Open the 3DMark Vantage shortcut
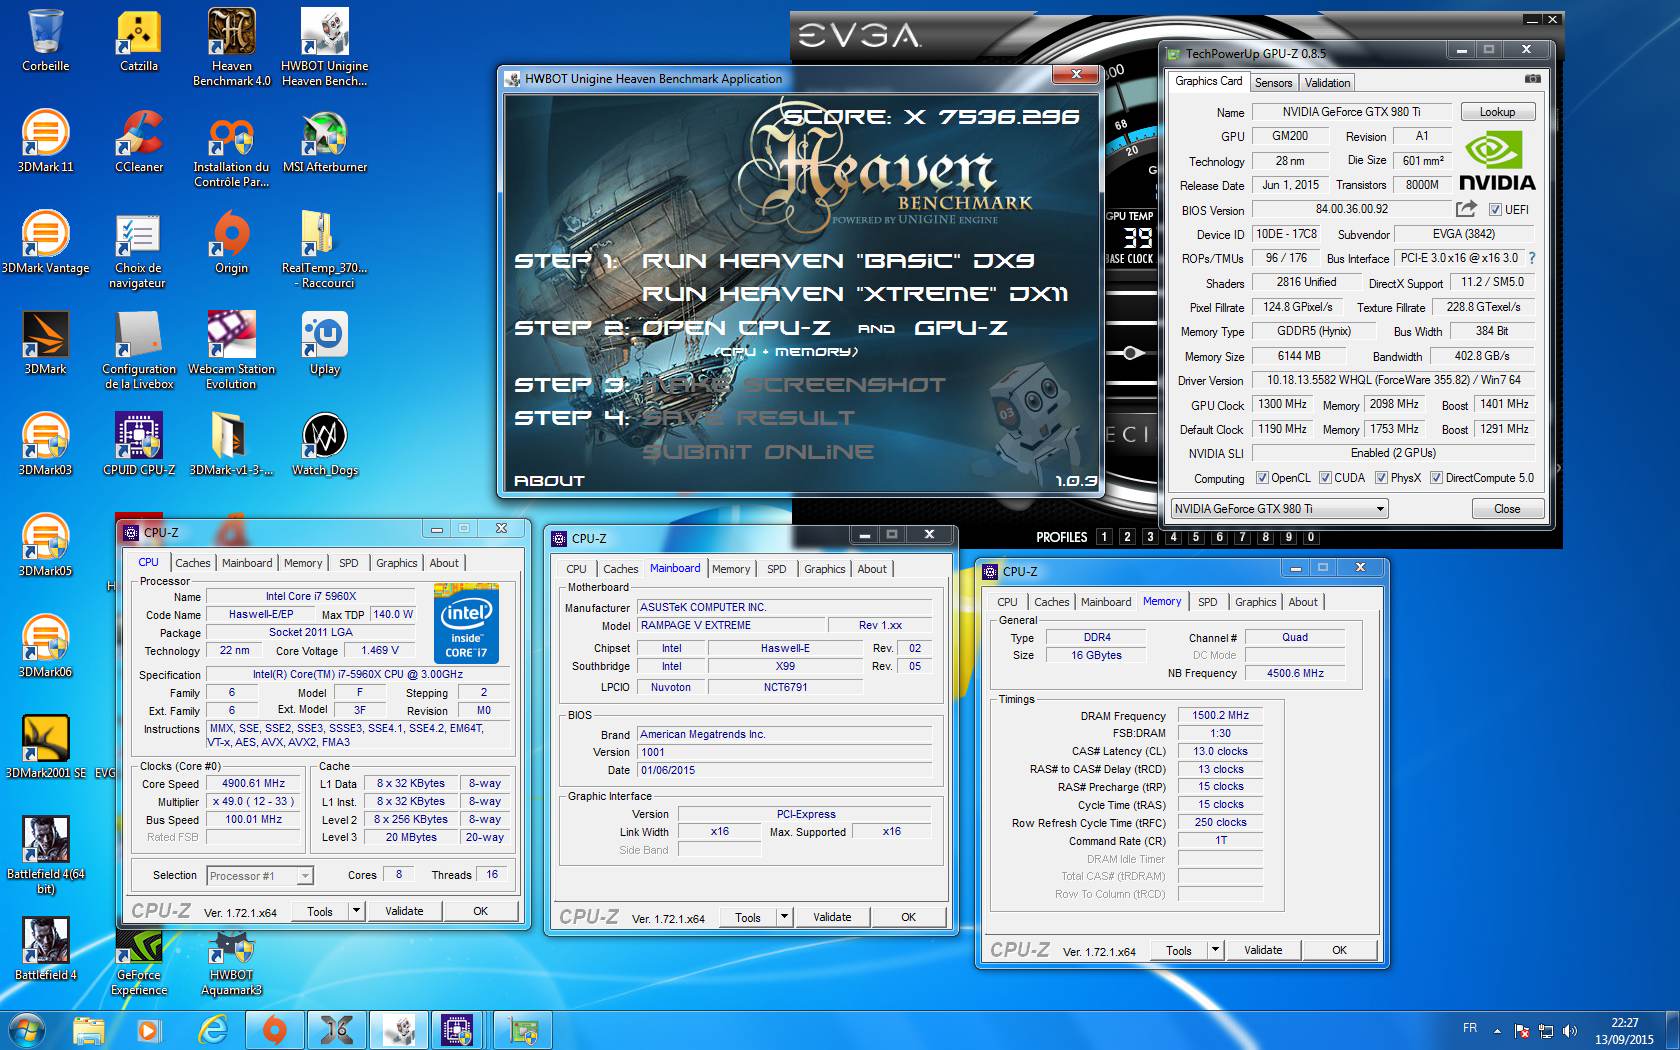The image size is (1680, 1050). tap(45, 242)
